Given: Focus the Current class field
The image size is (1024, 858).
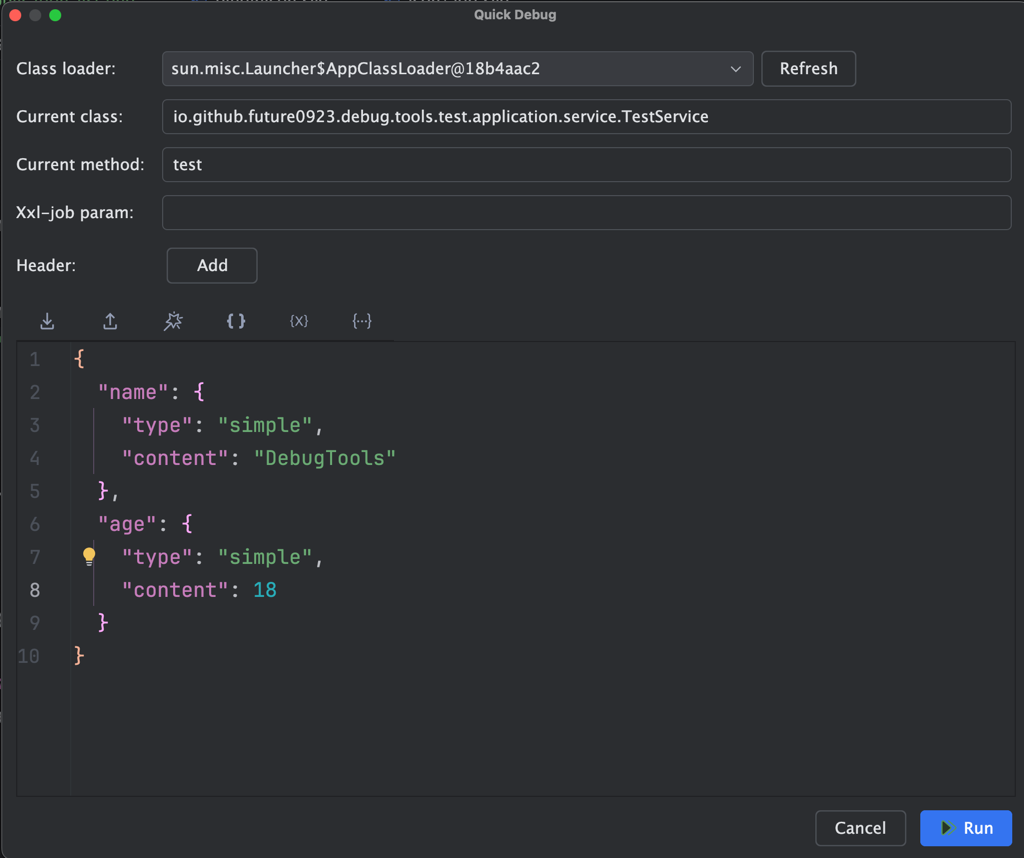Looking at the screenshot, I should (x=586, y=116).
